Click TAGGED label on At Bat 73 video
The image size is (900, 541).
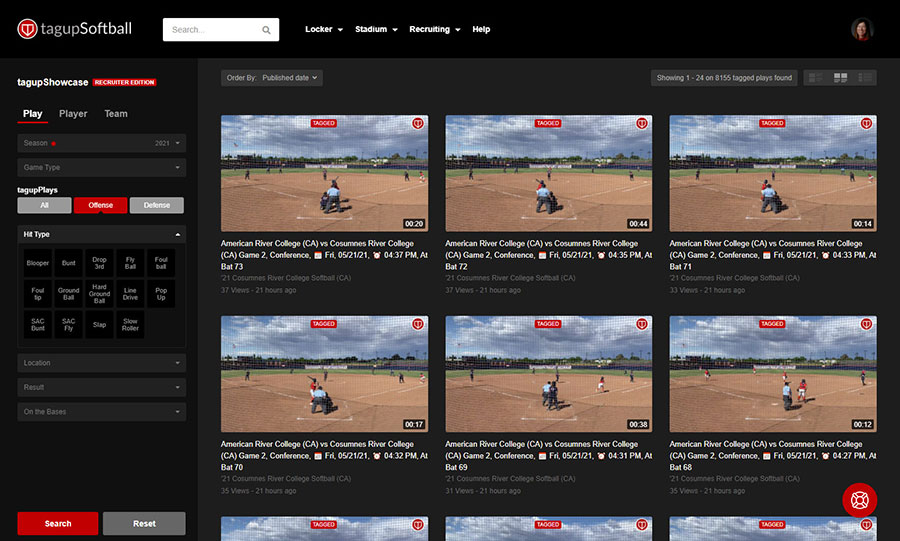click(x=324, y=123)
